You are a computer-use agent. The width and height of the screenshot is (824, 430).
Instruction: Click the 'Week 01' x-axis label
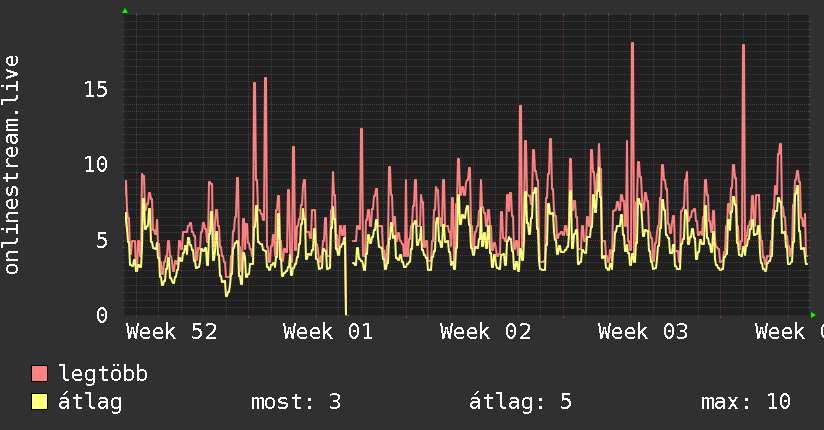(x=328, y=332)
